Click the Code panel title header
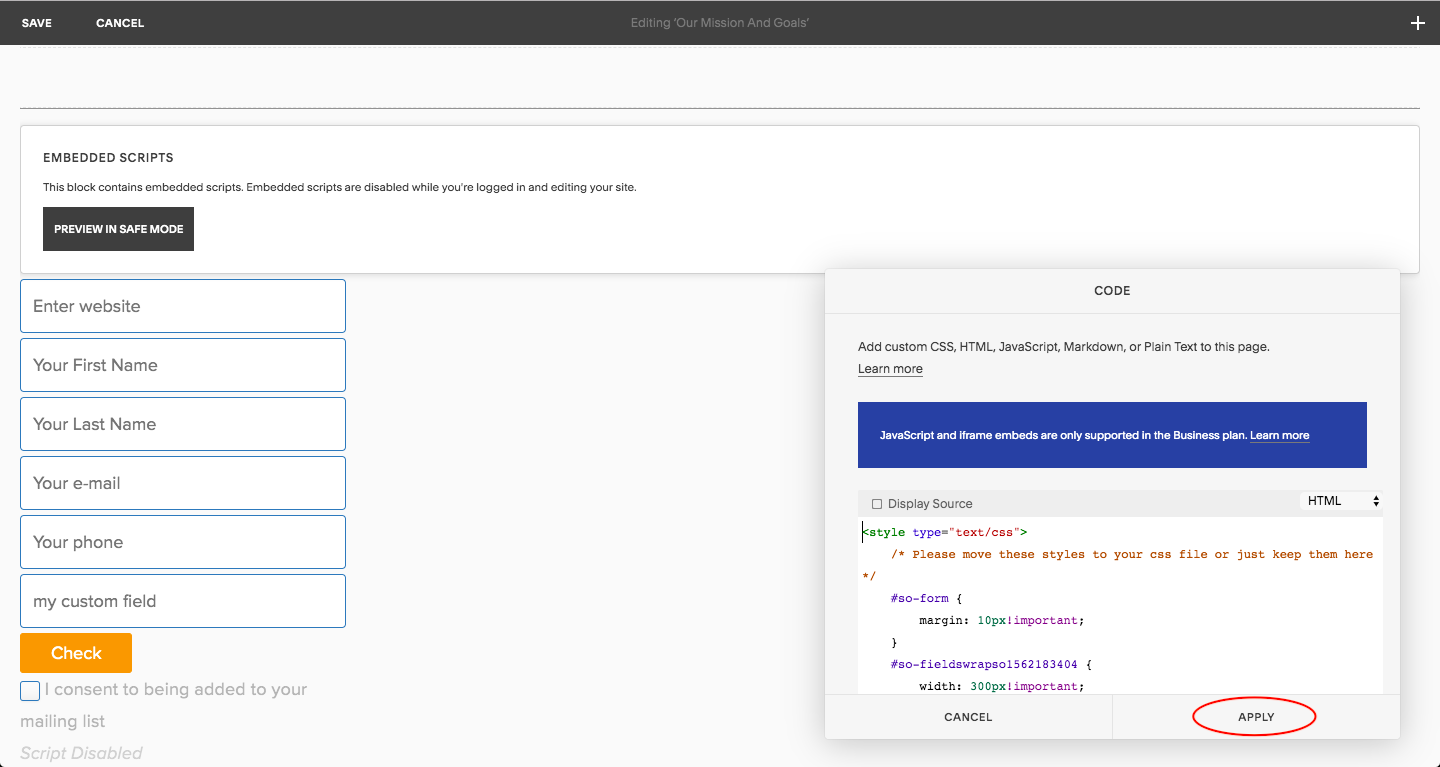 (x=1112, y=291)
